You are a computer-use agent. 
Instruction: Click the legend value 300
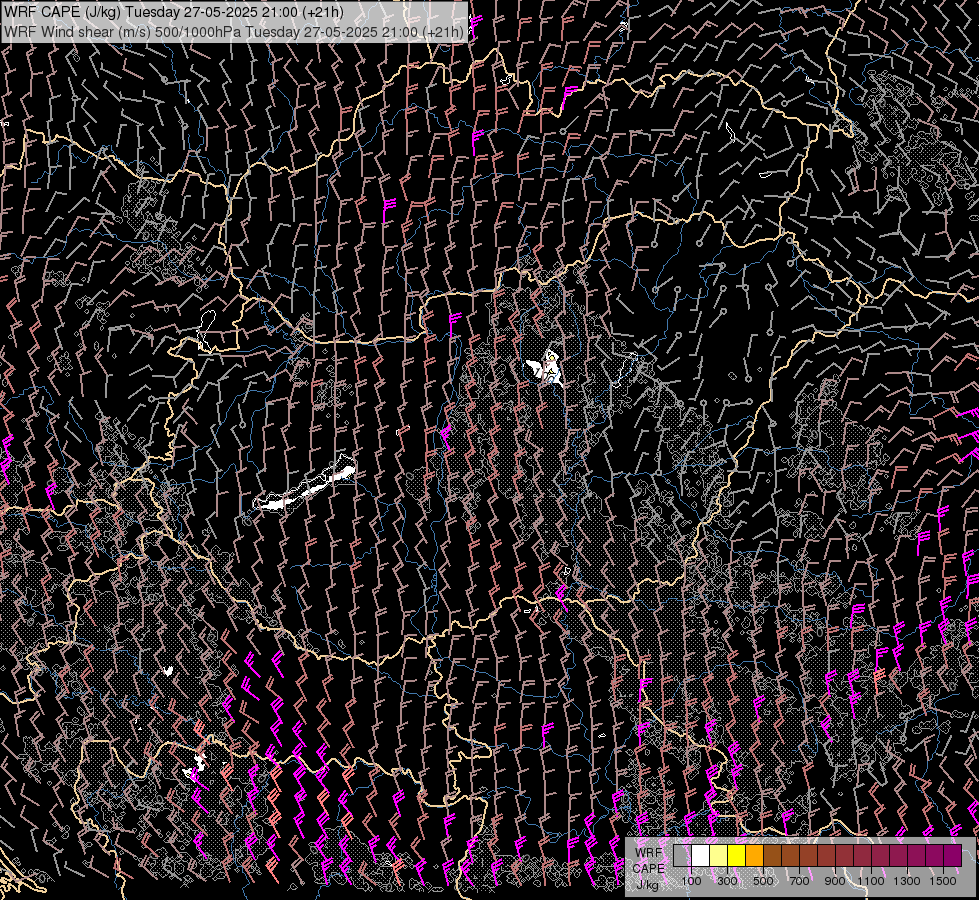727,881
